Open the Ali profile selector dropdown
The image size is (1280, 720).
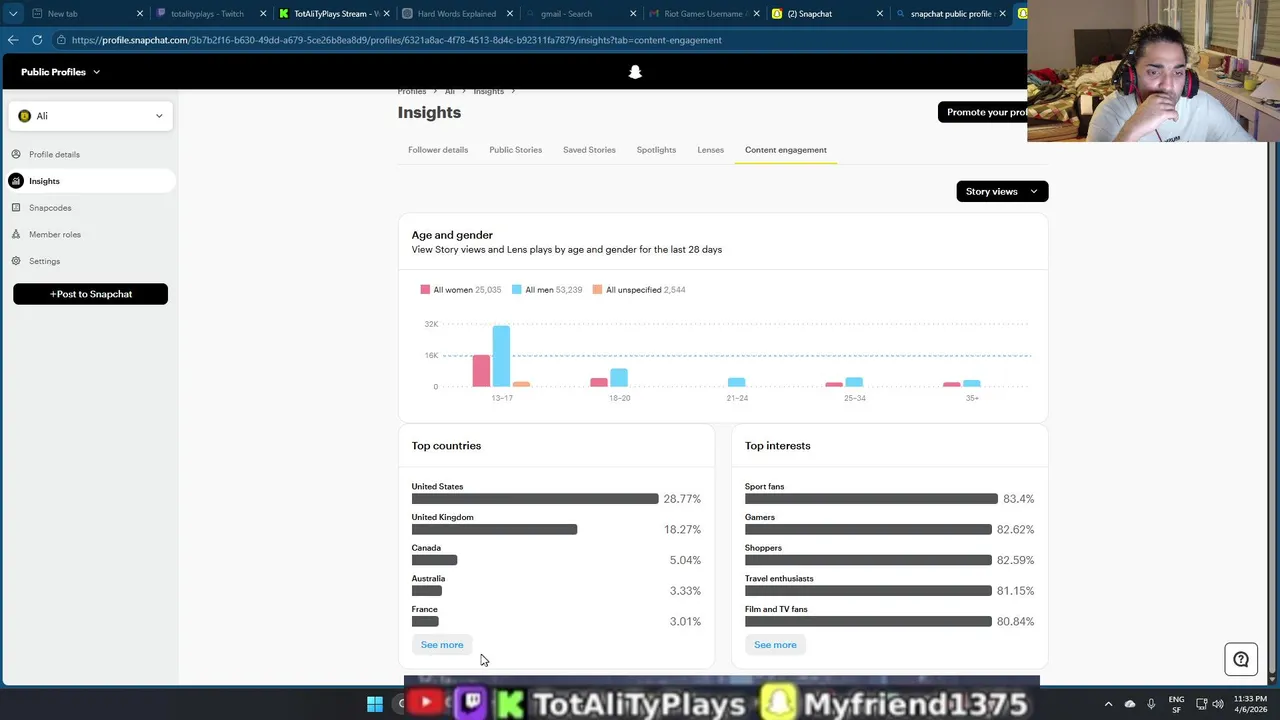[x=91, y=116]
